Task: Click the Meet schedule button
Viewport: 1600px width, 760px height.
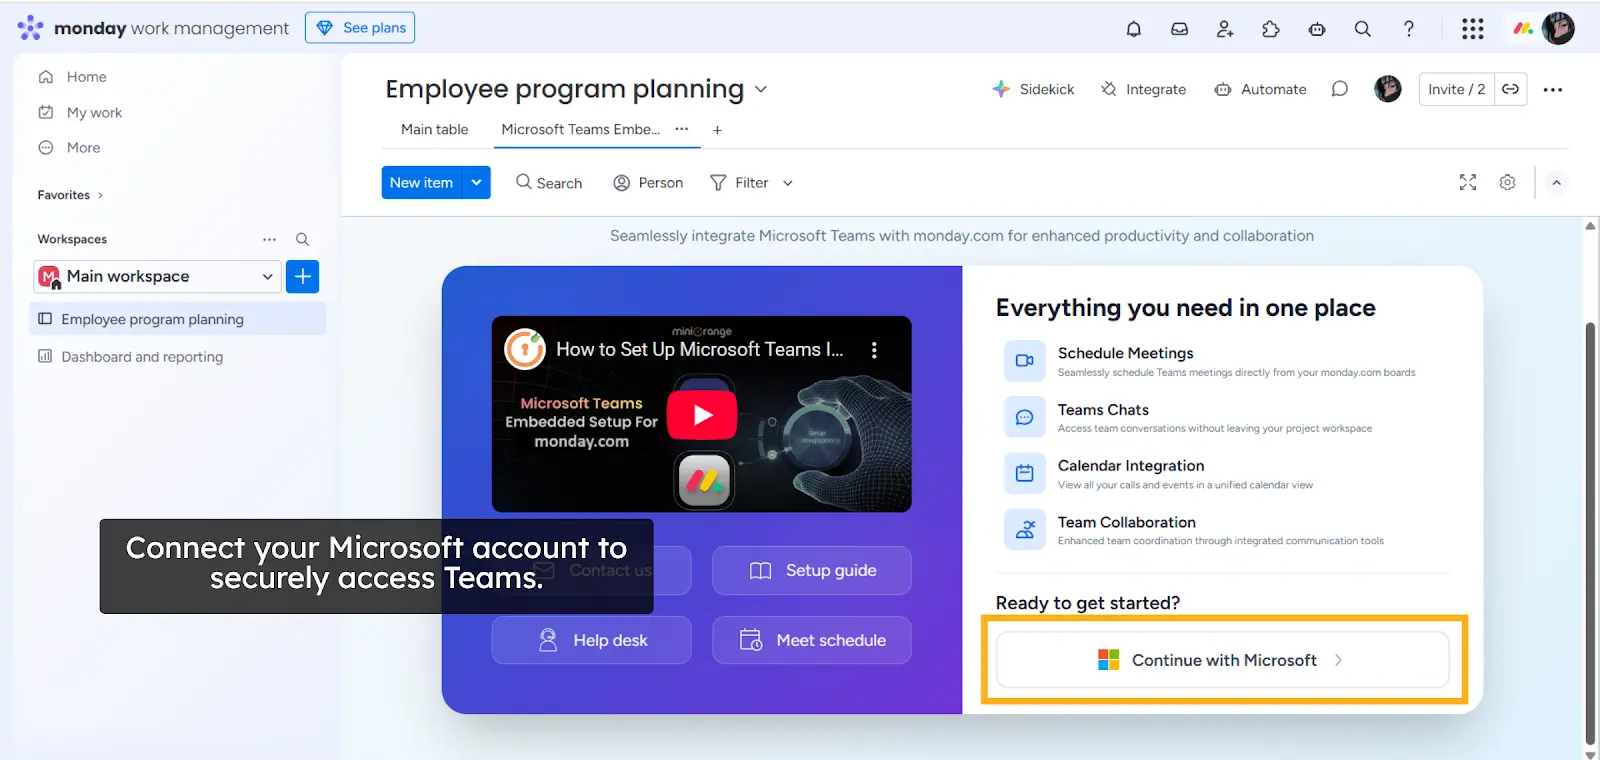Action: (812, 640)
